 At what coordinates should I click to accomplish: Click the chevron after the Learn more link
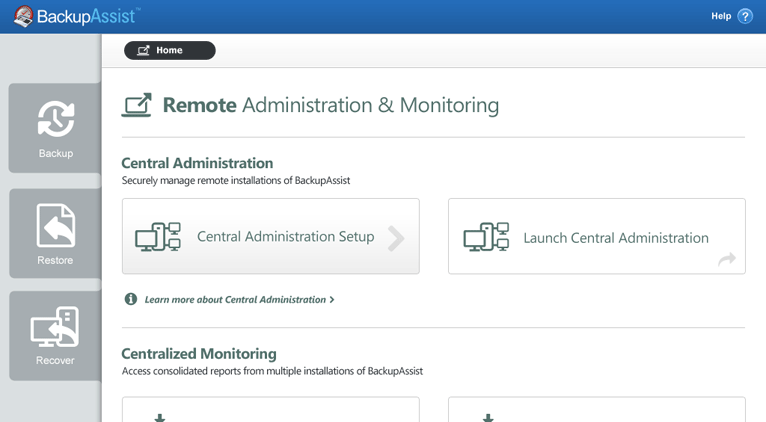332,300
